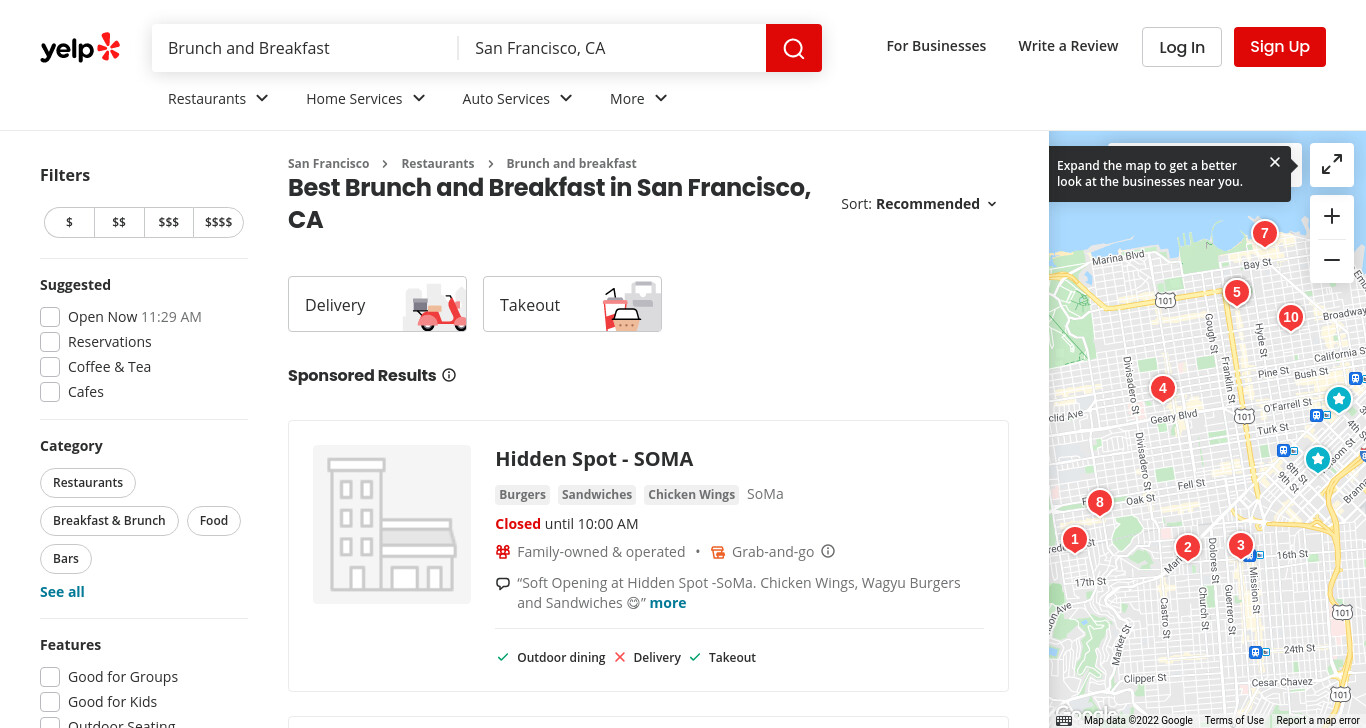
Task: Select the Delivery option tab
Action: [377, 304]
